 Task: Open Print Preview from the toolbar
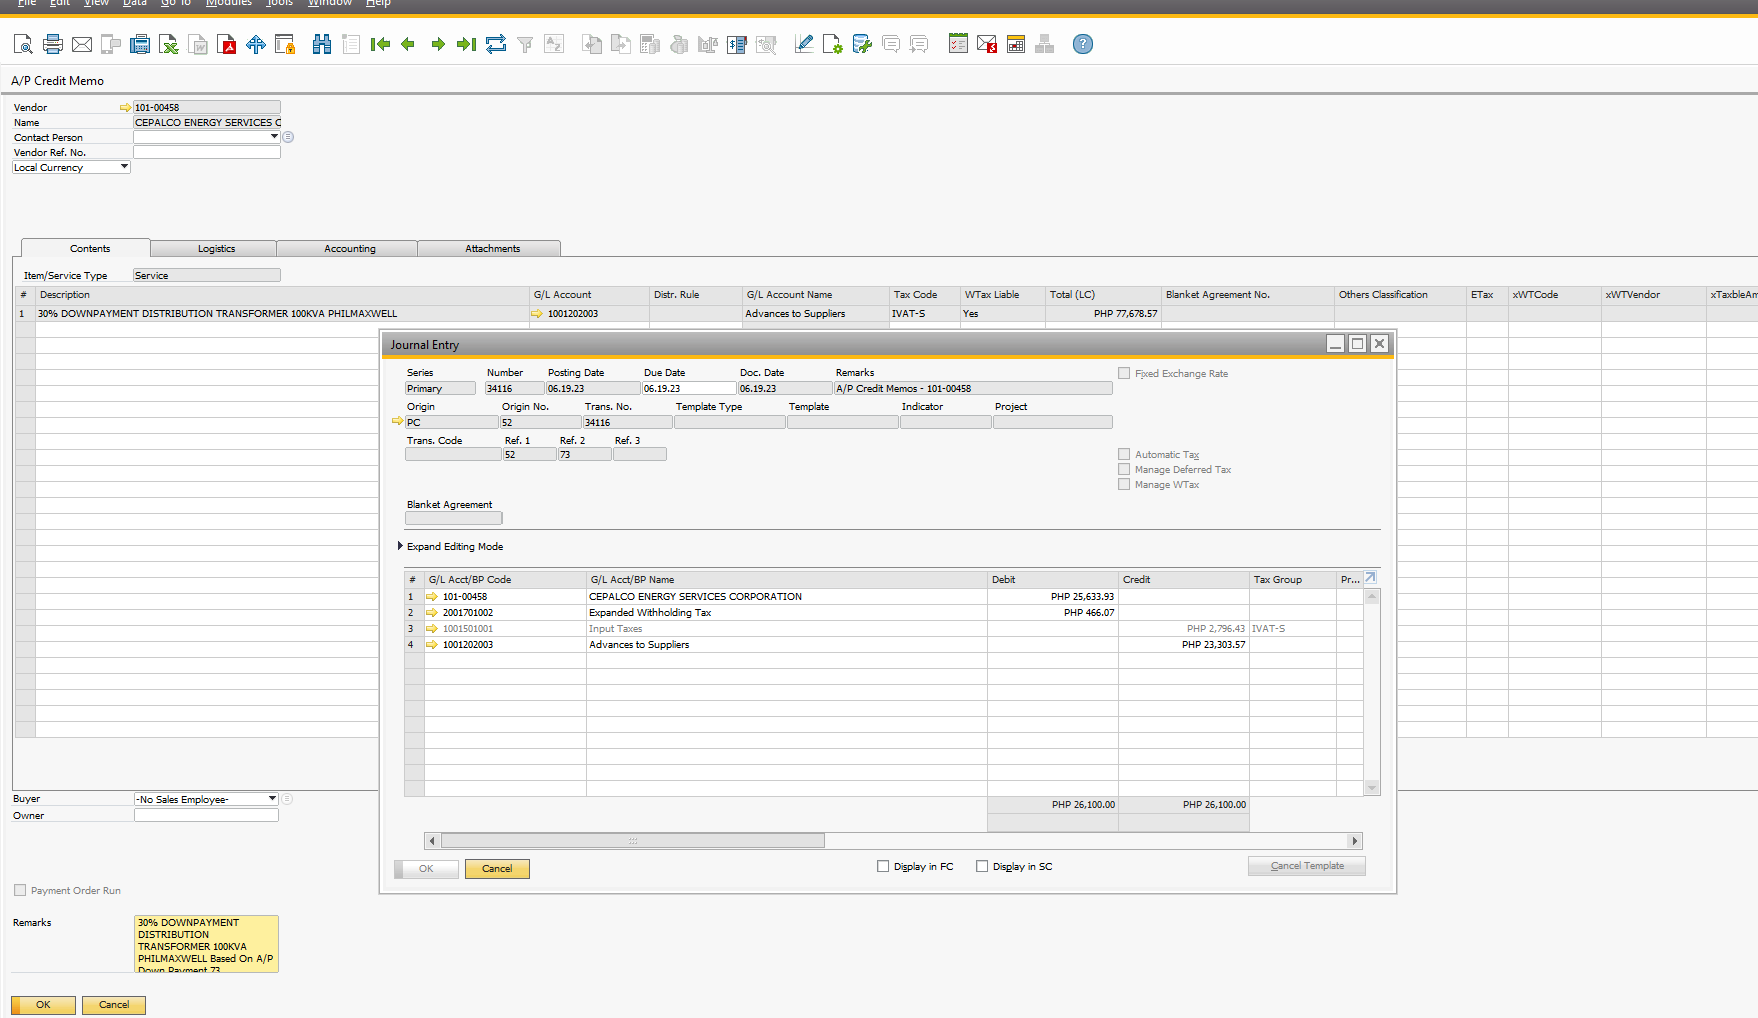point(23,44)
